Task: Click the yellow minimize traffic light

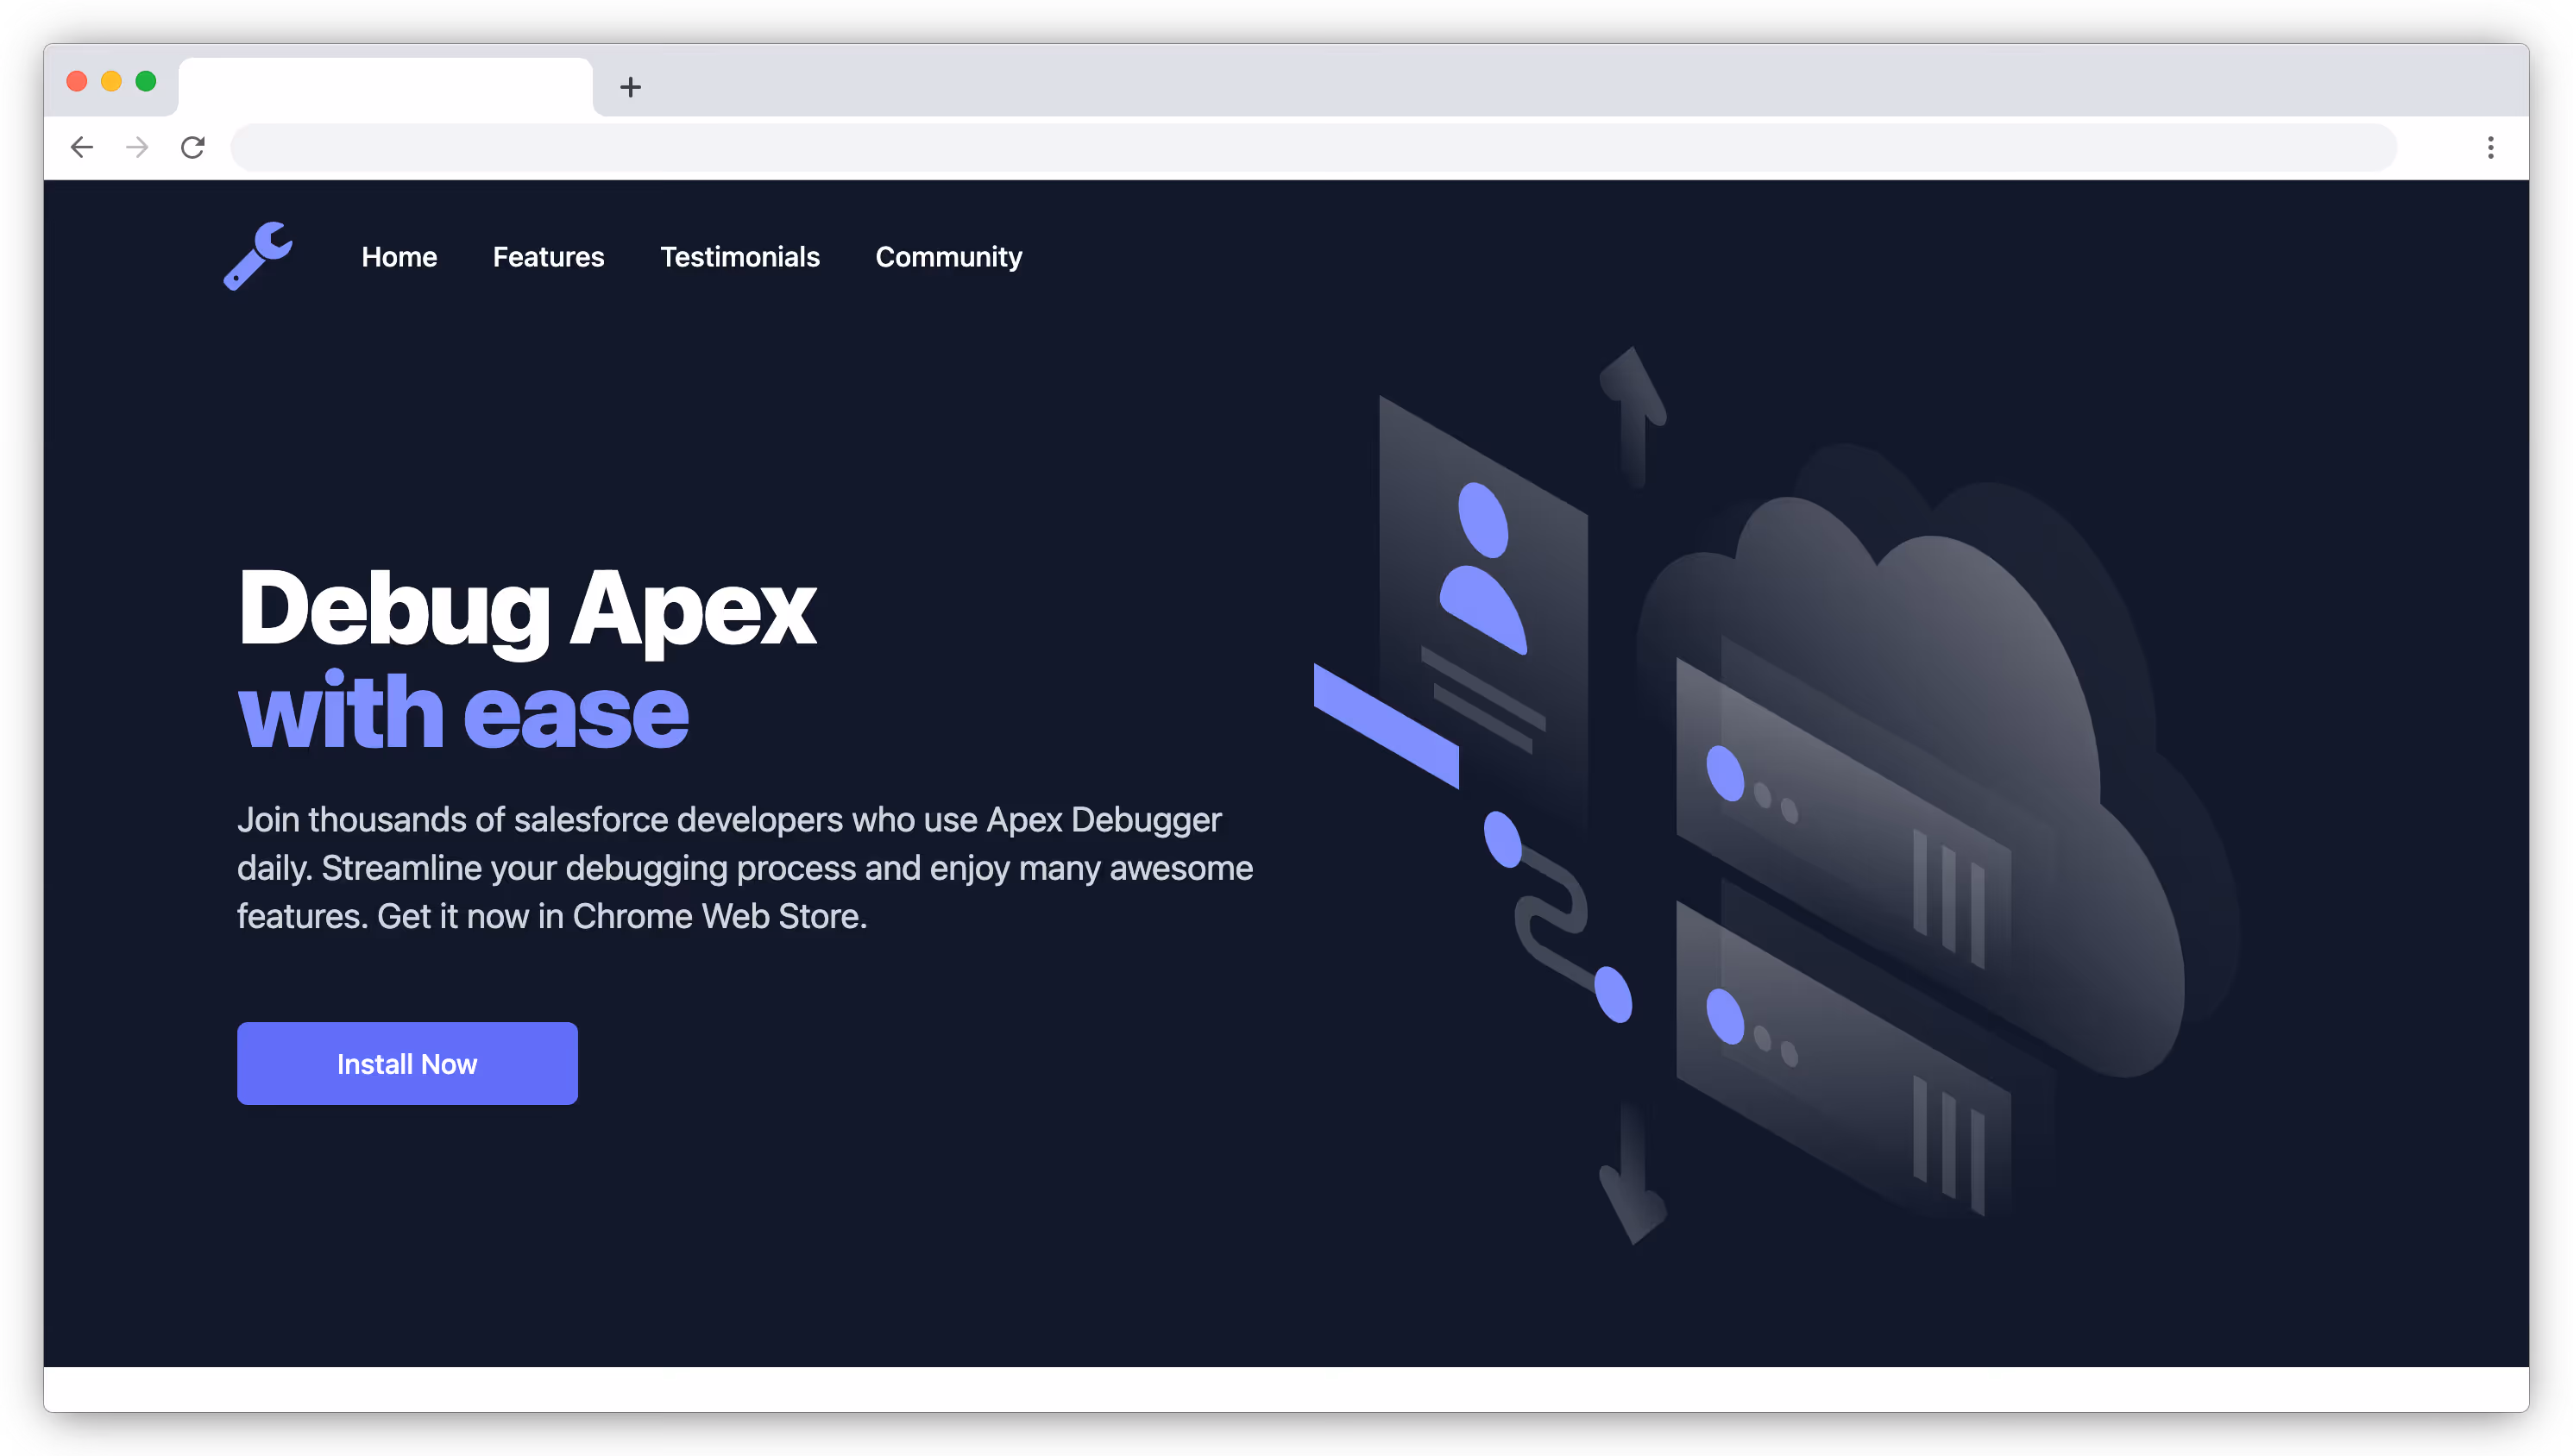Action: click(x=112, y=81)
